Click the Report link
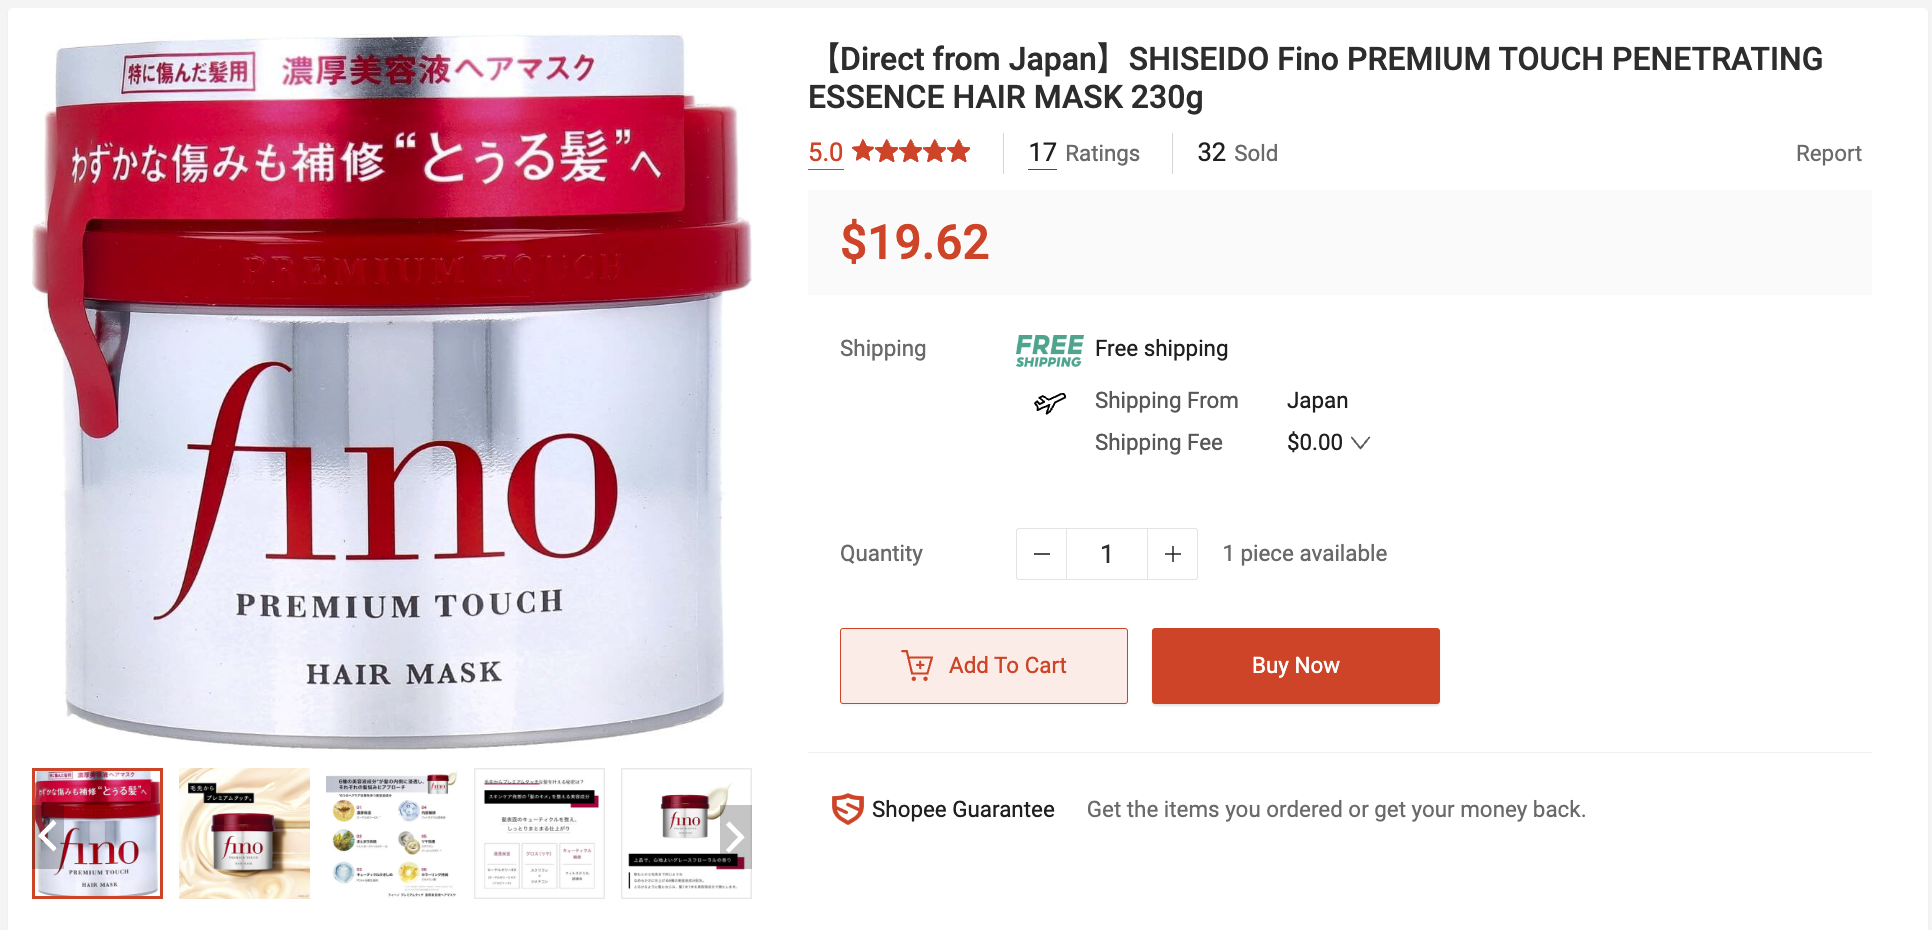The height and width of the screenshot is (930, 1932). [1828, 153]
